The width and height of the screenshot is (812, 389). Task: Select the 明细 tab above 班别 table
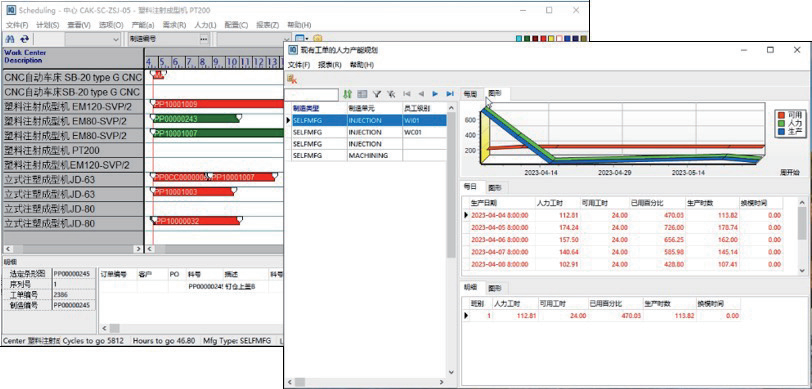[x=471, y=287]
